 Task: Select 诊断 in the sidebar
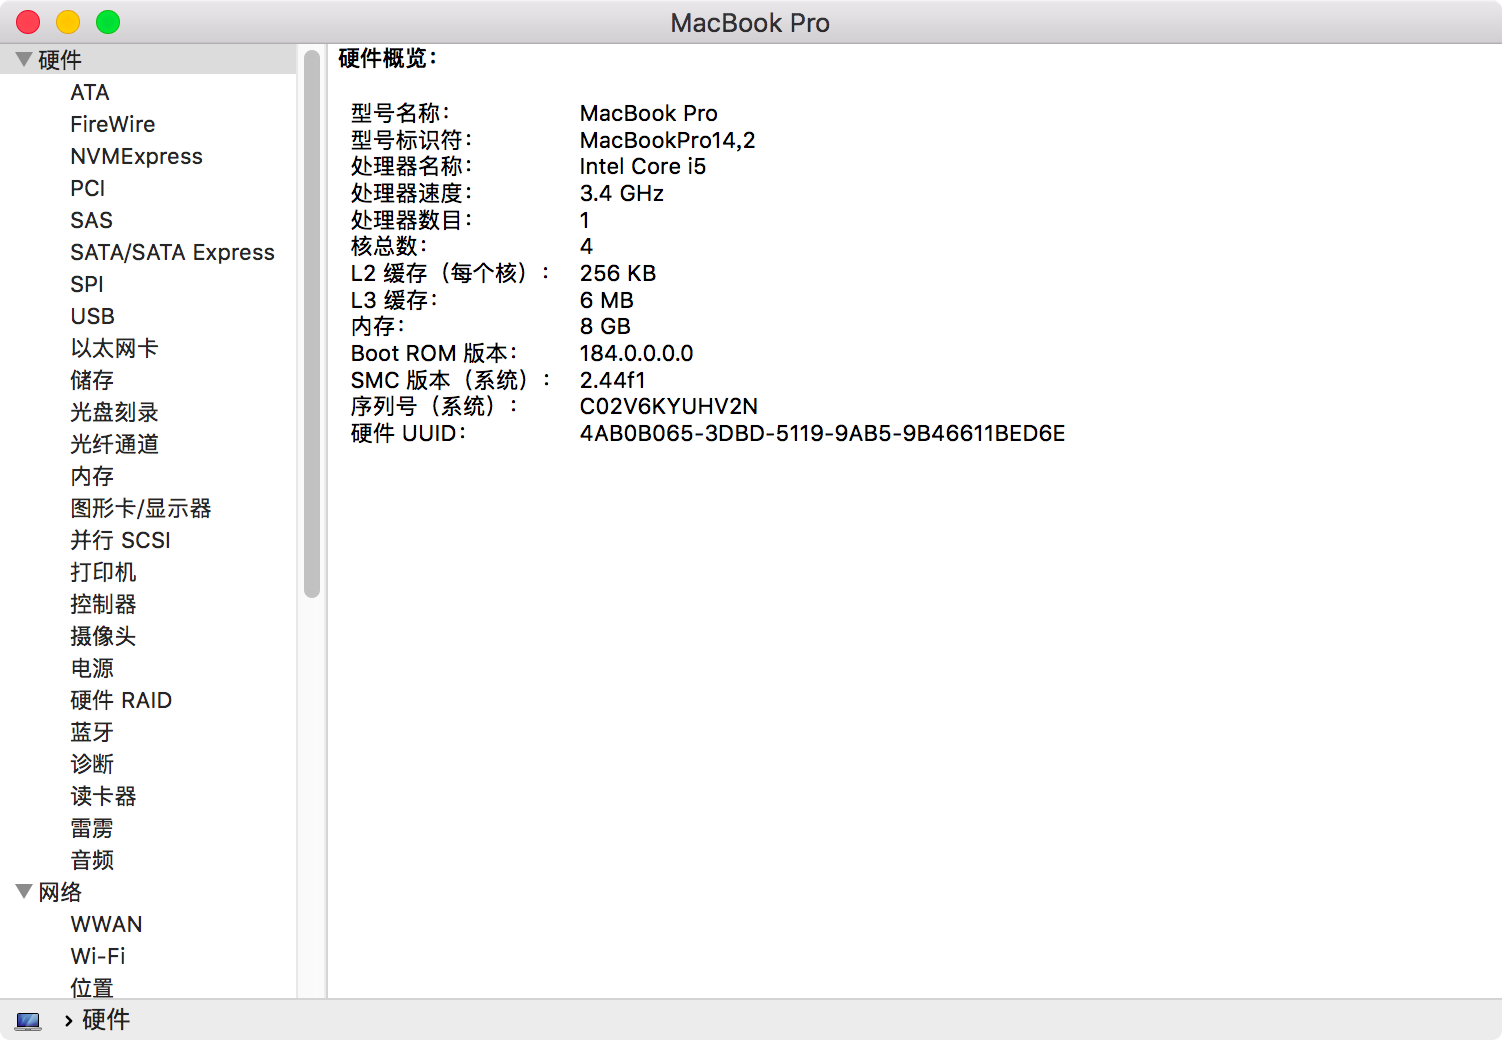(92, 764)
